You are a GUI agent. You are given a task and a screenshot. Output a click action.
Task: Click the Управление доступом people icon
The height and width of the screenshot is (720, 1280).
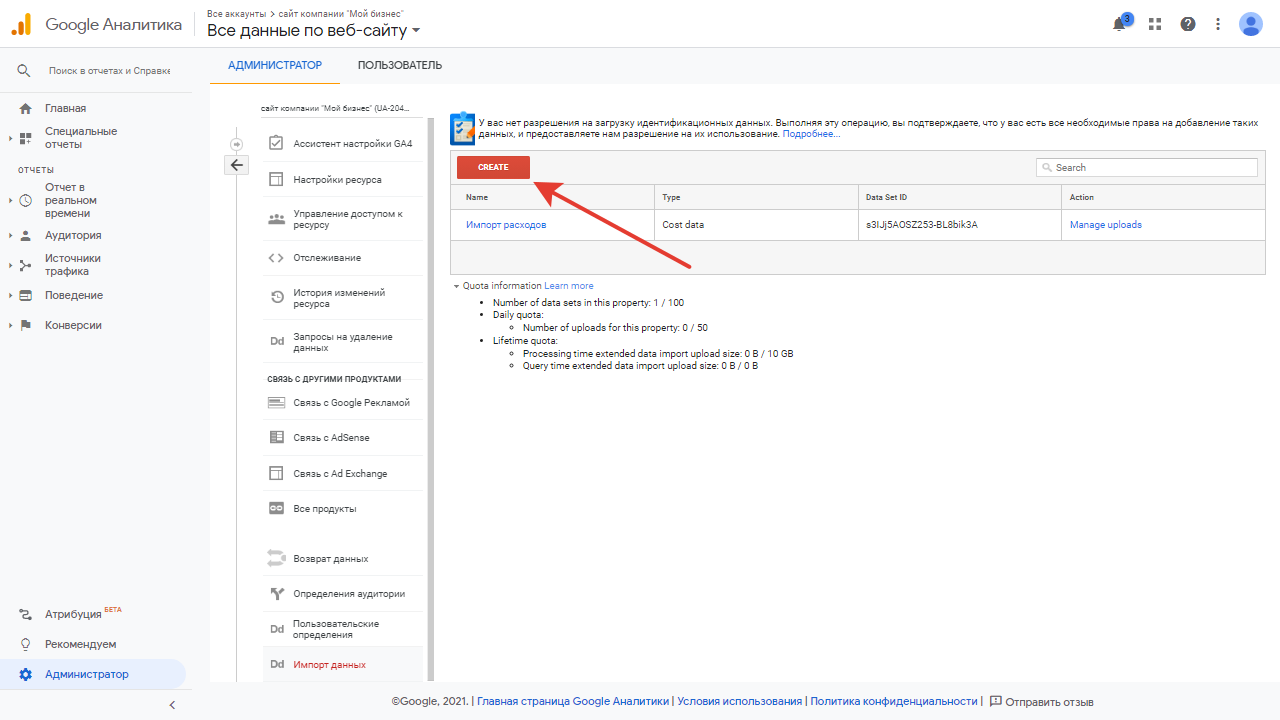point(276,219)
